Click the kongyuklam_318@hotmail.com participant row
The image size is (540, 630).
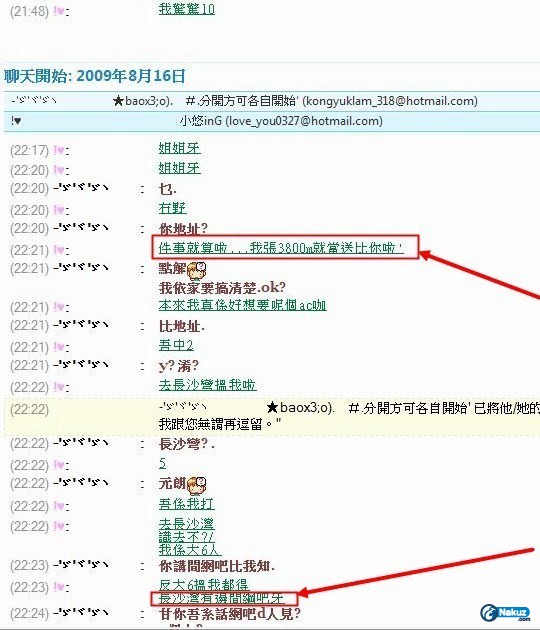(272, 101)
